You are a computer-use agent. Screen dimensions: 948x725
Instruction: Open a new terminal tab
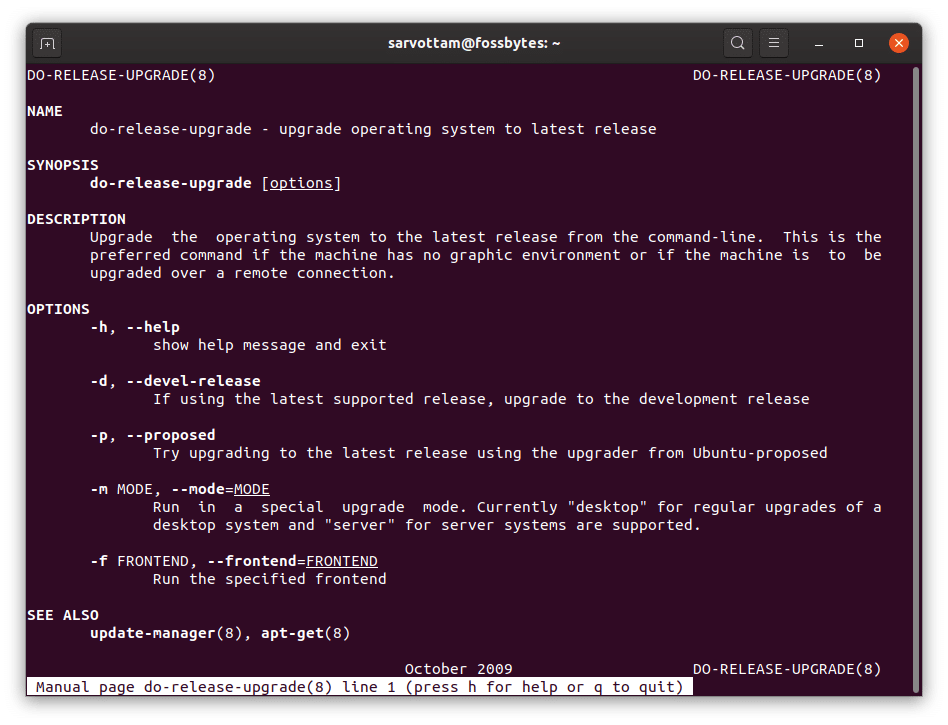click(48, 43)
